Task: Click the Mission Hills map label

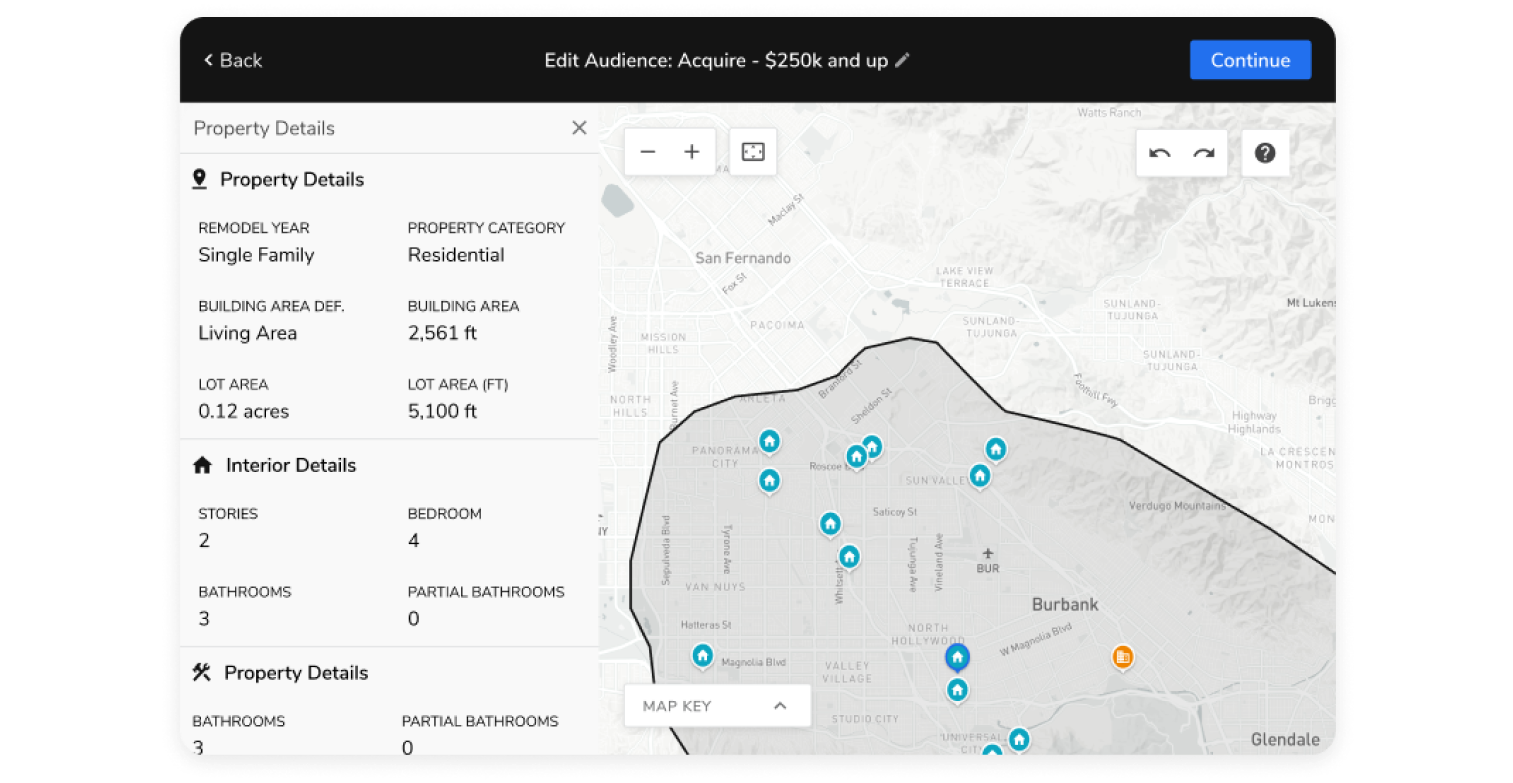Action: (x=664, y=343)
